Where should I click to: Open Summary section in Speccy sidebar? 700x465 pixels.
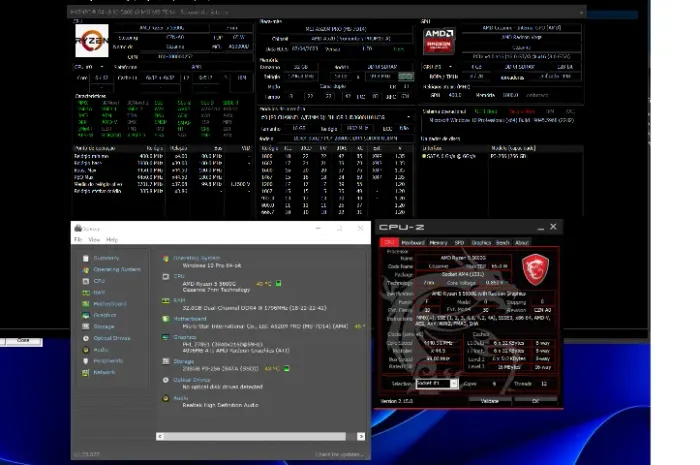106,258
